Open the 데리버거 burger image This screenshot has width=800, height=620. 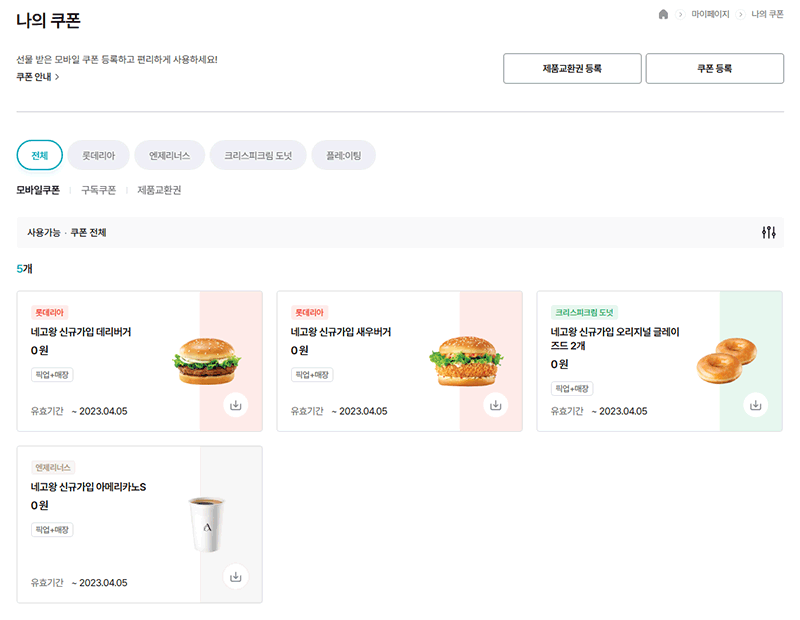(x=207, y=361)
